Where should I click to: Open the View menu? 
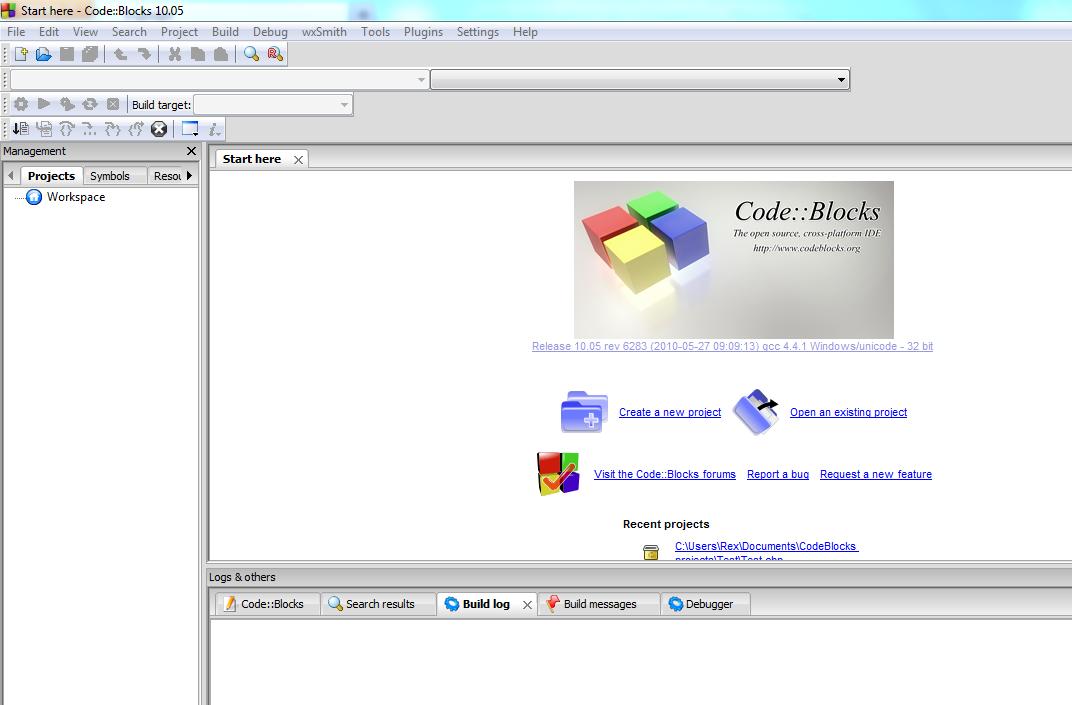coord(85,31)
